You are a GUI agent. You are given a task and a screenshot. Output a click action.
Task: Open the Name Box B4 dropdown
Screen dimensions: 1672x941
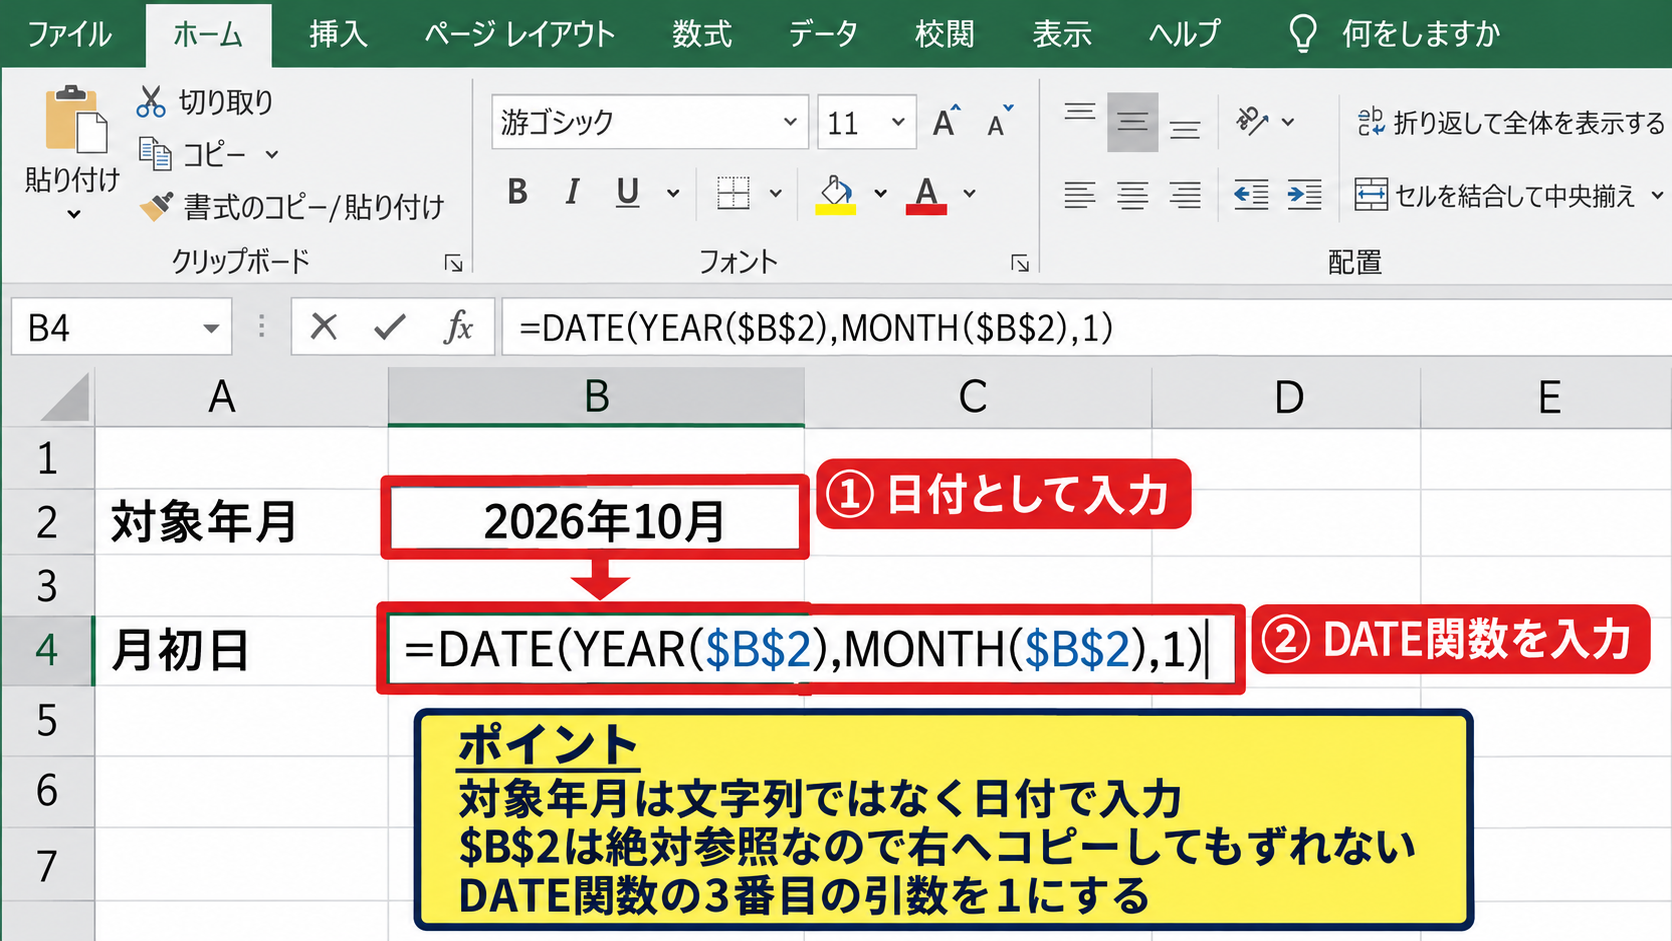210,328
